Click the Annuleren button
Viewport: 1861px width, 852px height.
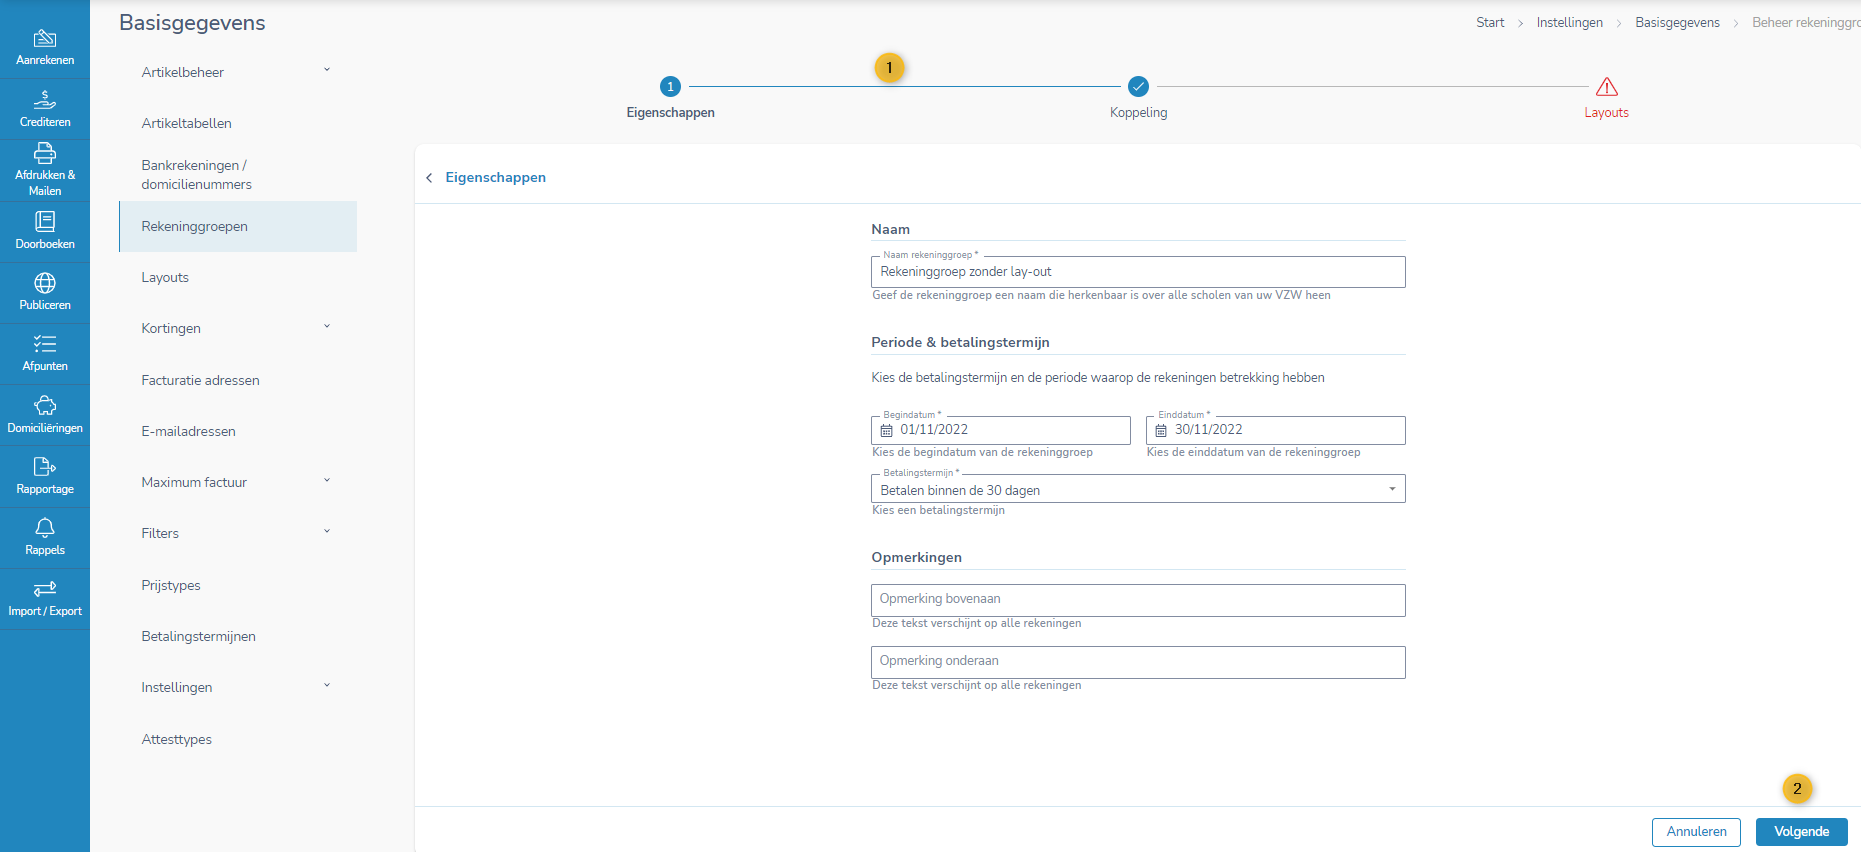(1696, 832)
